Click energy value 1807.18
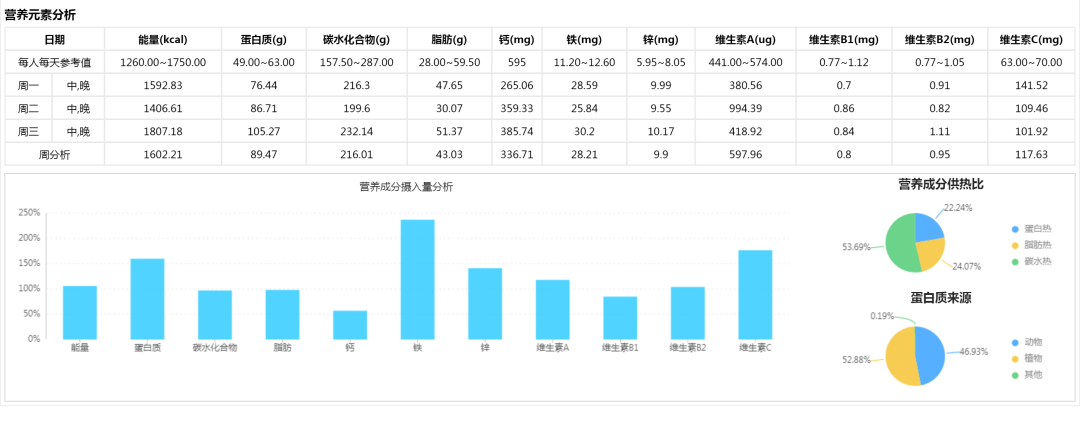Screen dimensions: 1080x422 pos(163,131)
